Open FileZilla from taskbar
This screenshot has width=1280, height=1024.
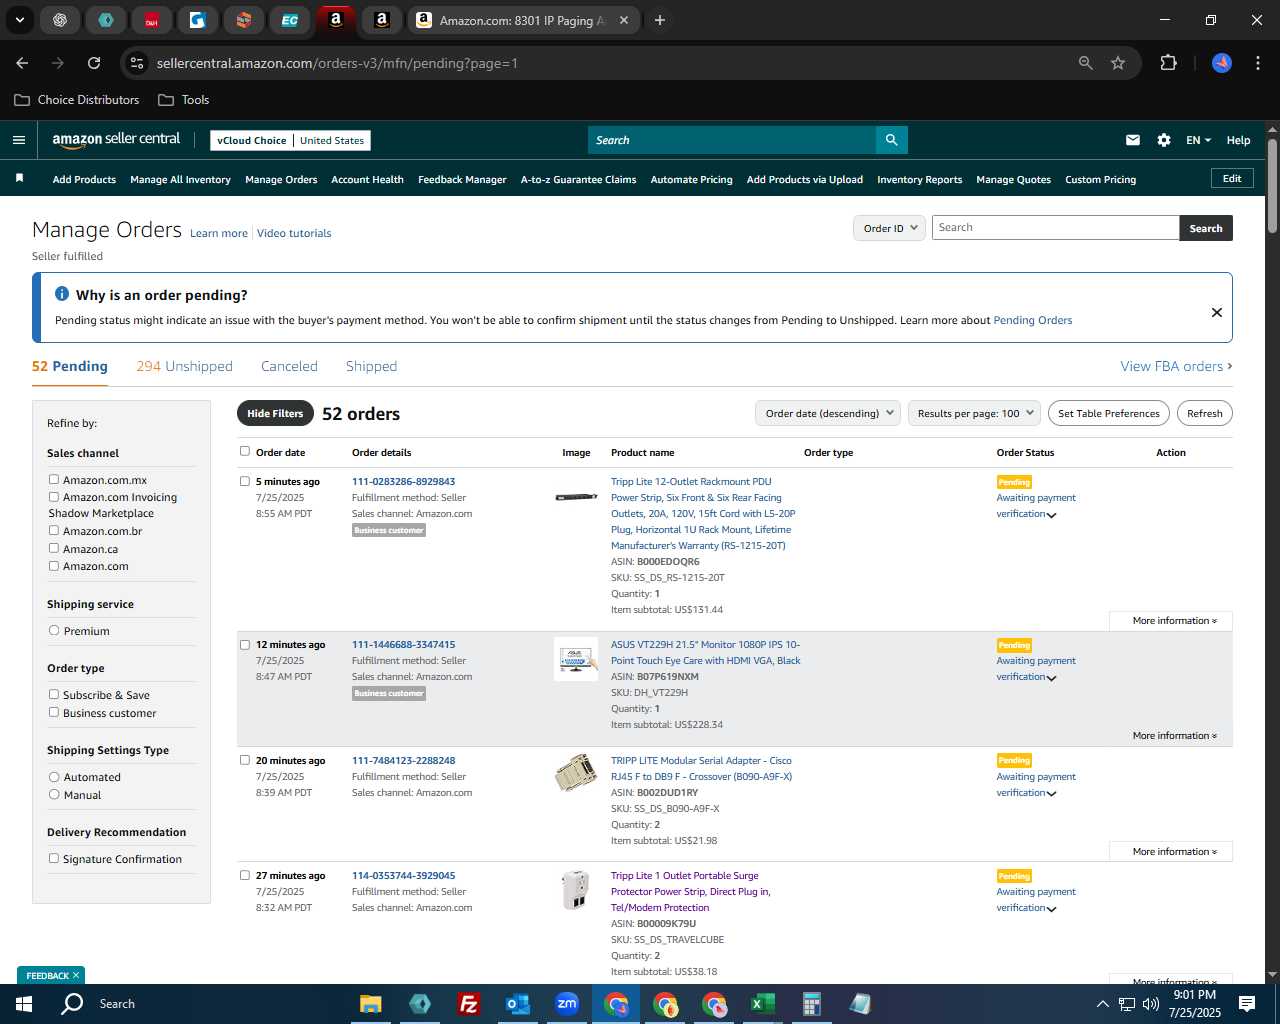(468, 1004)
